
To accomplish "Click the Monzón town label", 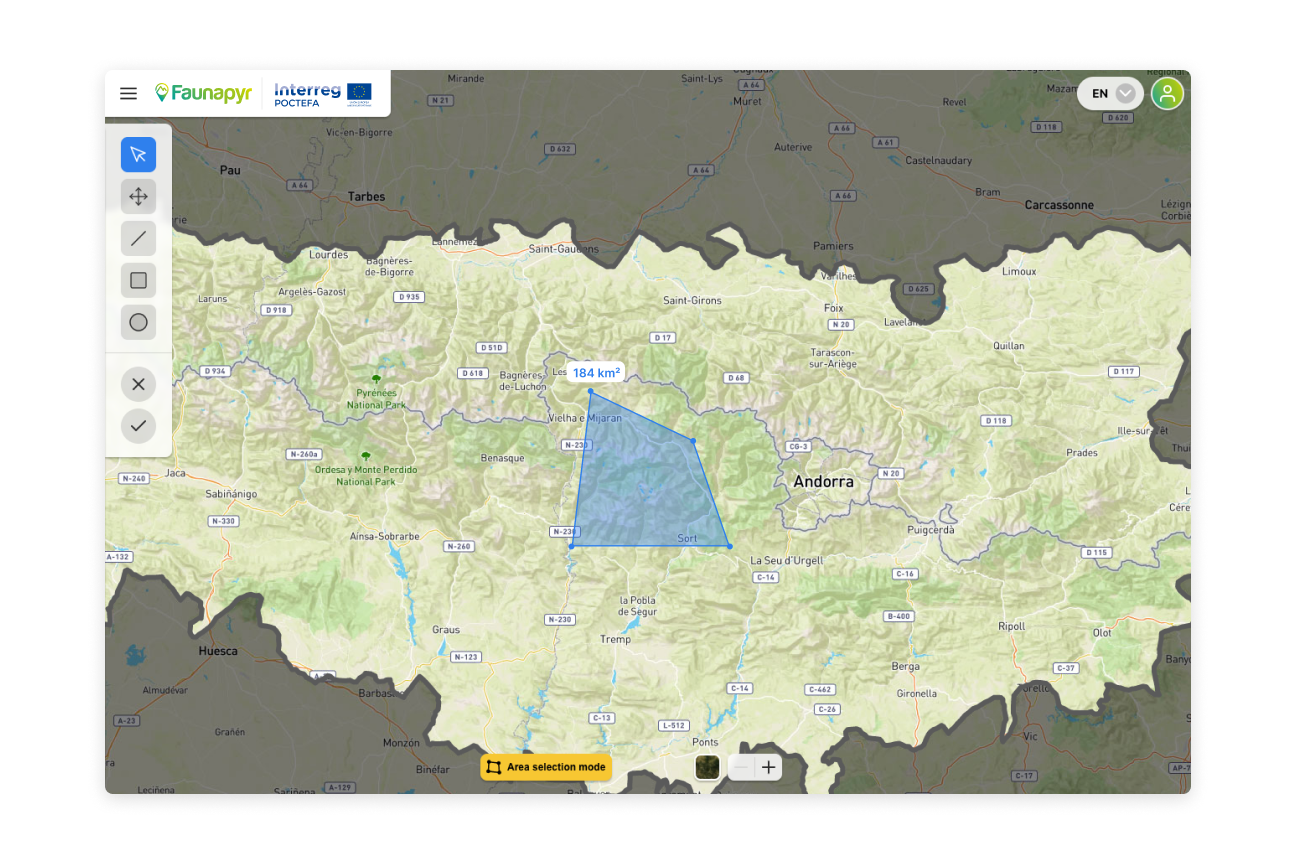I will click(x=401, y=743).
